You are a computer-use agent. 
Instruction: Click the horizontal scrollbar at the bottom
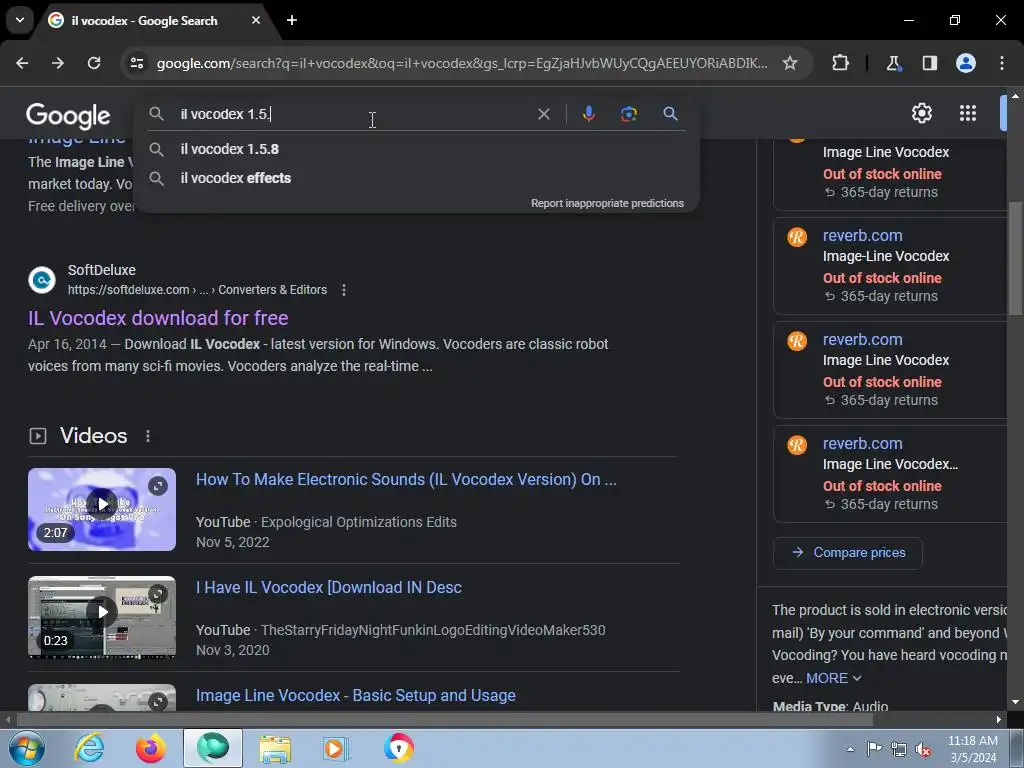pos(444,720)
